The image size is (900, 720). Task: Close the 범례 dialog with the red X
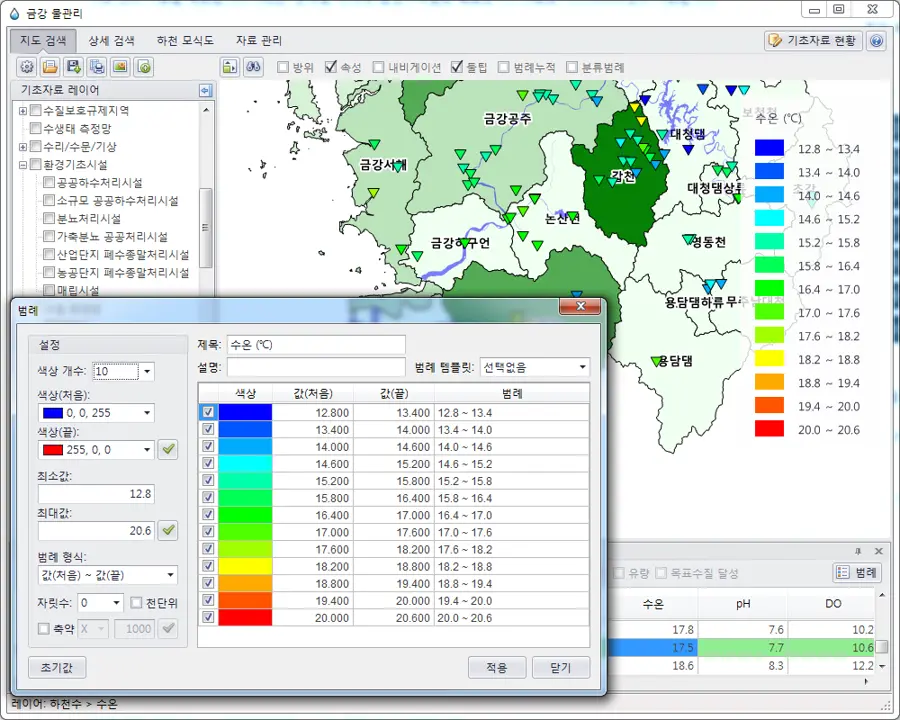(x=580, y=306)
